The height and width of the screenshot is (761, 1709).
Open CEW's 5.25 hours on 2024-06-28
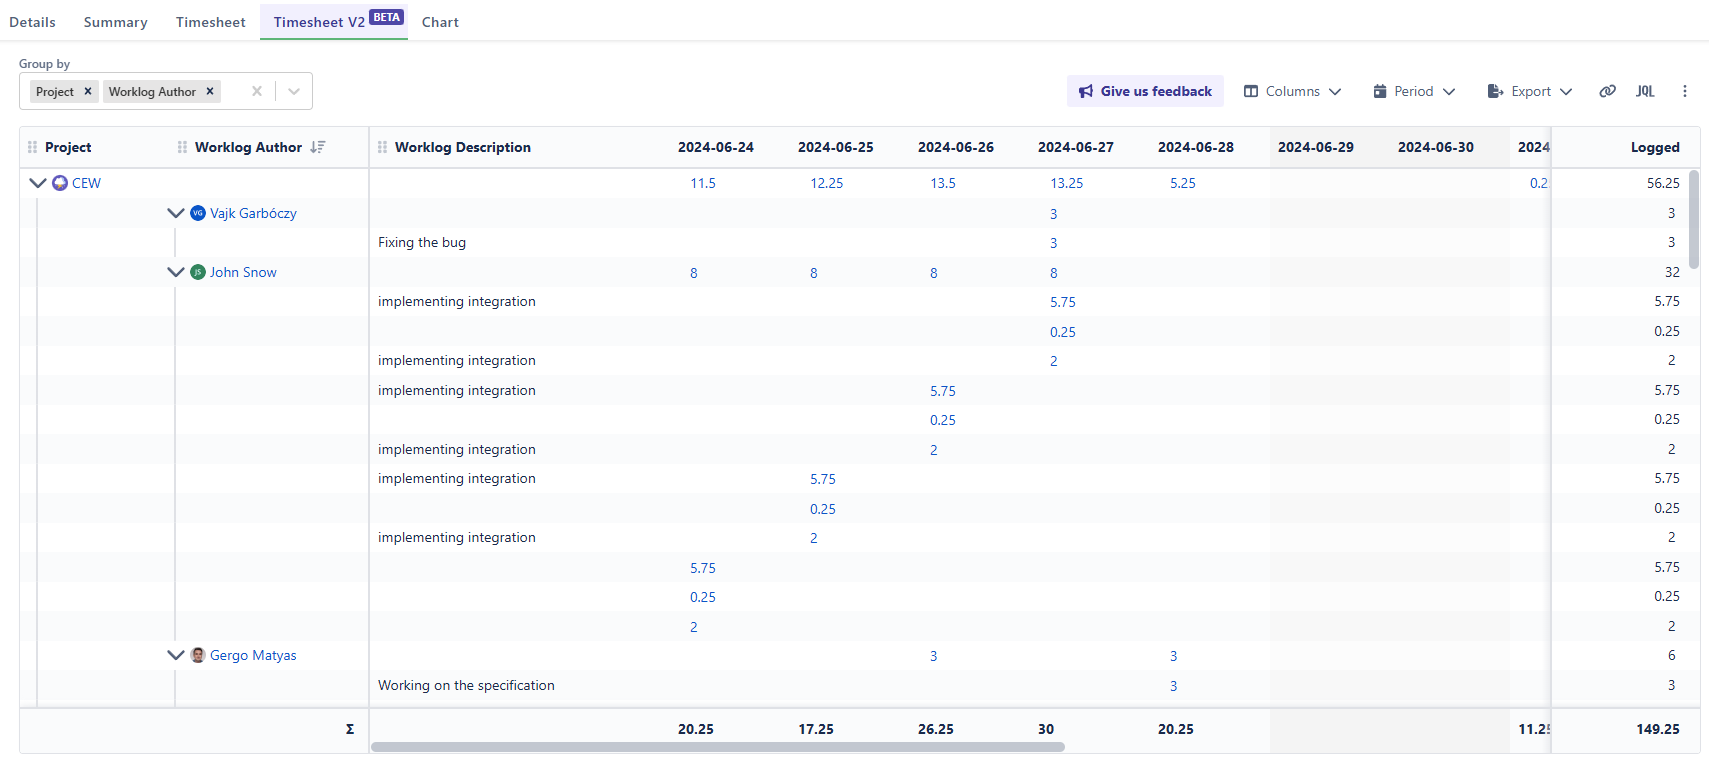1183,183
